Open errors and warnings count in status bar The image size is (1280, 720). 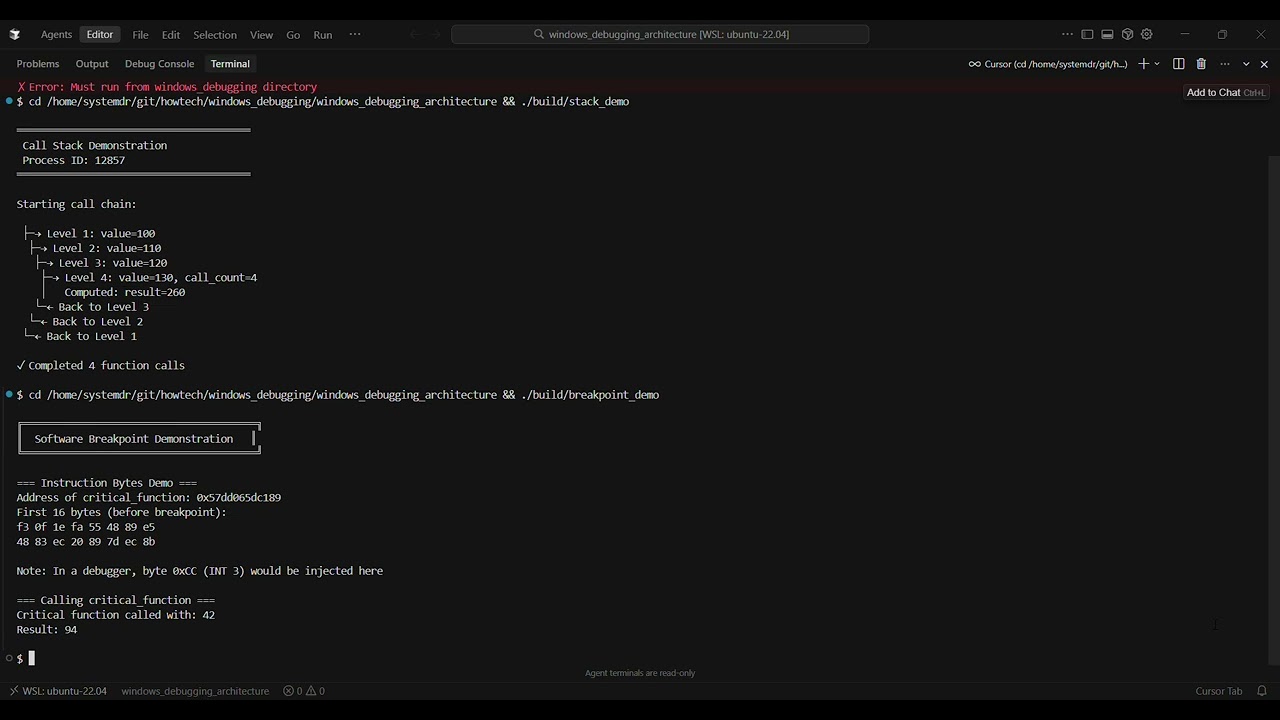pos(304,691)
